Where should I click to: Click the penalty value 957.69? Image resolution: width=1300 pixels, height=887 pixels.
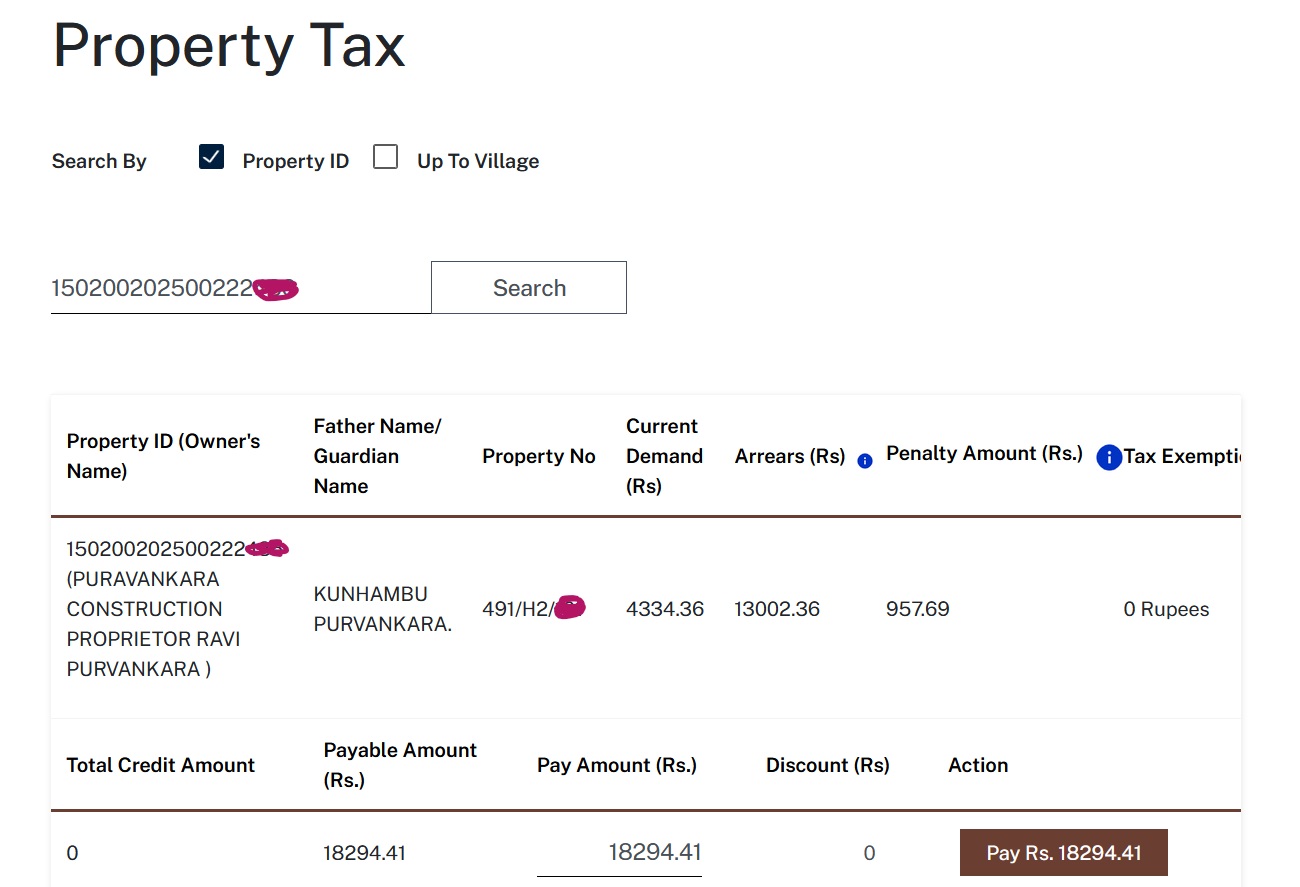point(918,609)
